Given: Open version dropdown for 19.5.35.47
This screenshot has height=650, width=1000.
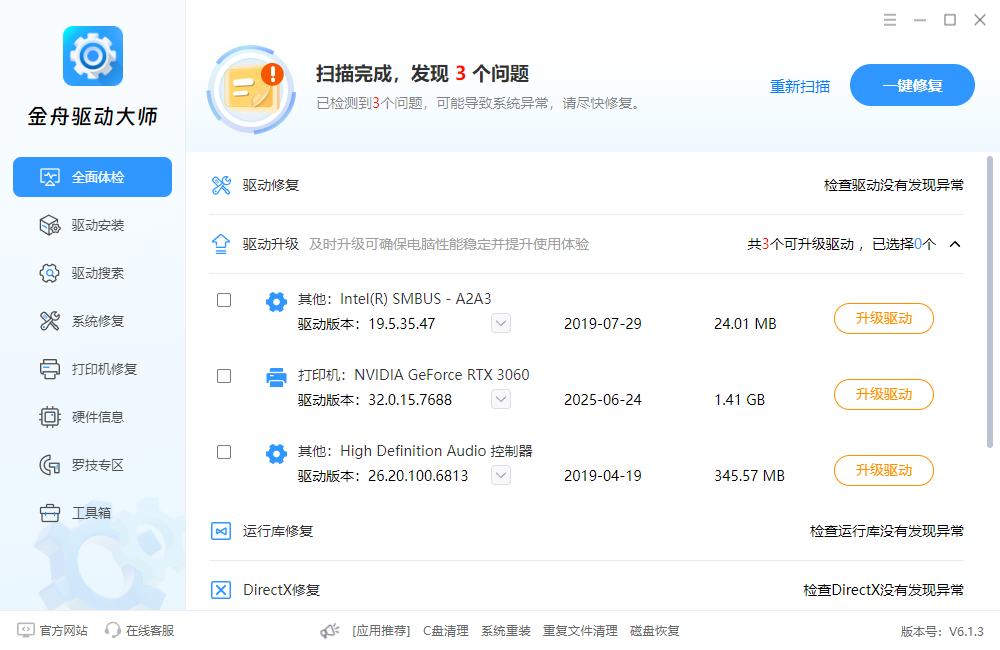Looking at the screenshot, I should [501, 323].
